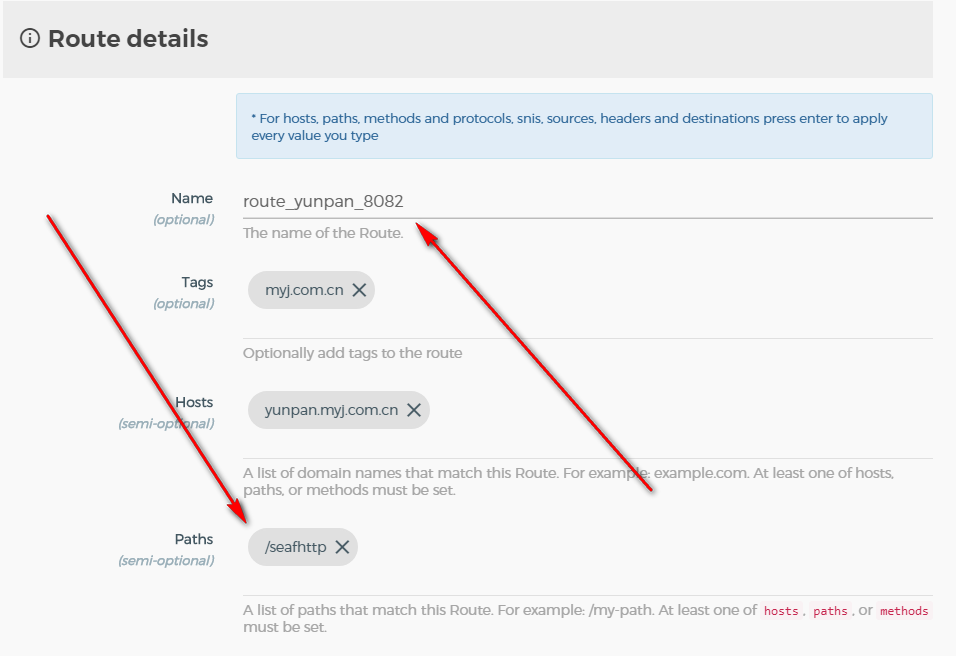Click the red "paths" code keyword

(830, 611)
